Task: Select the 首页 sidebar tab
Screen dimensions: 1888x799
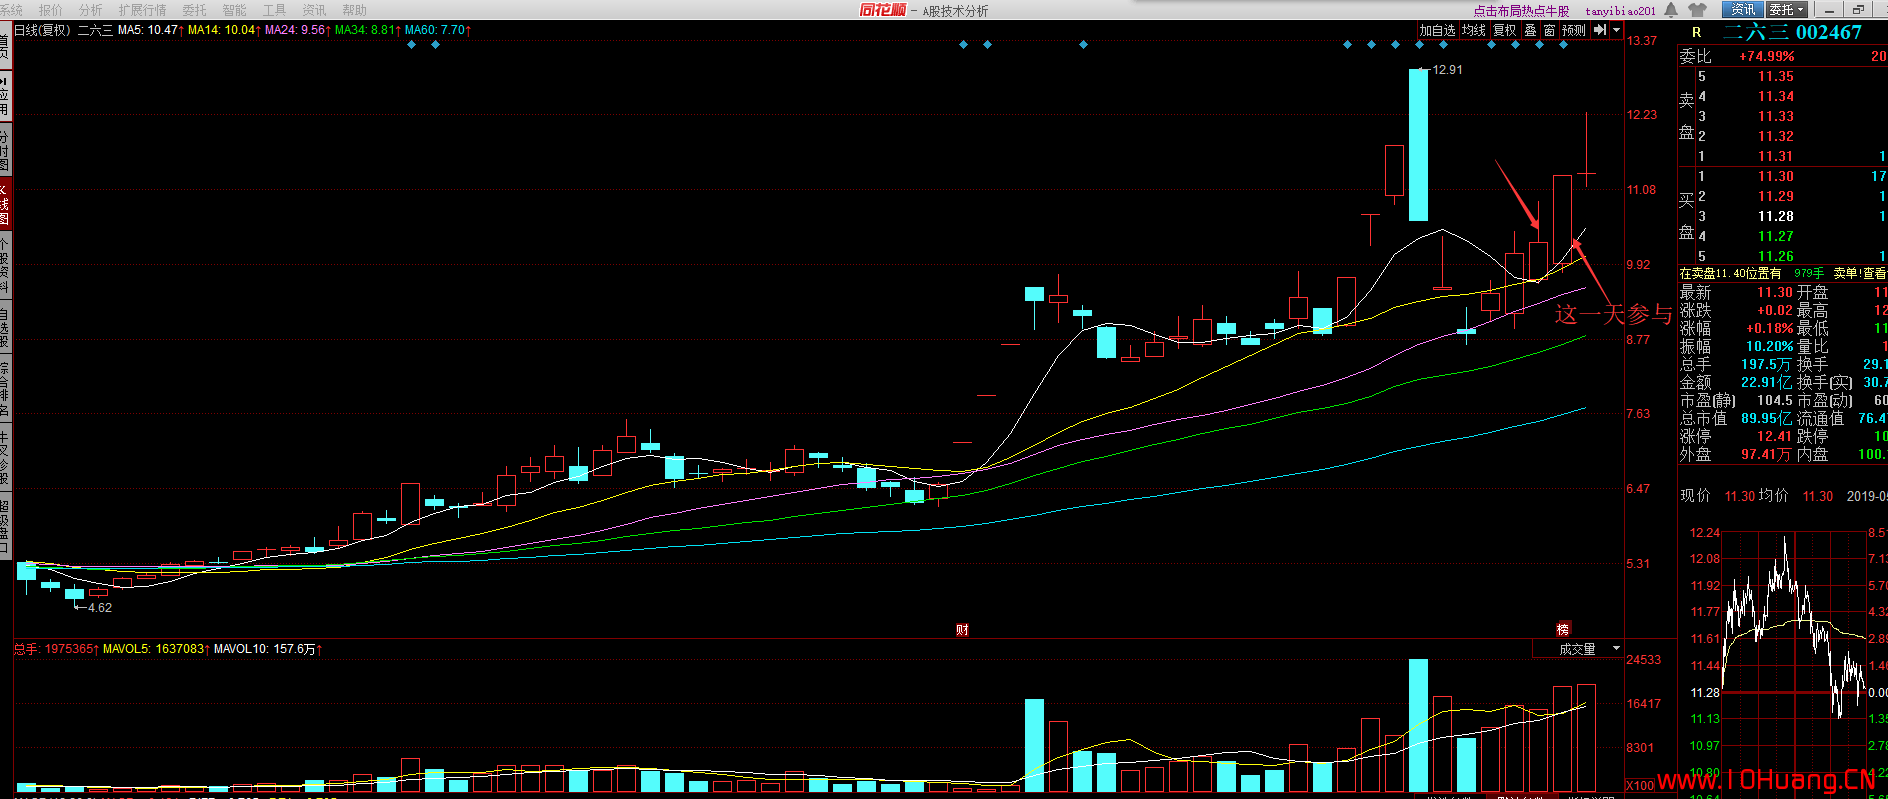Action: pyautogui.click(x=5, y=46)
